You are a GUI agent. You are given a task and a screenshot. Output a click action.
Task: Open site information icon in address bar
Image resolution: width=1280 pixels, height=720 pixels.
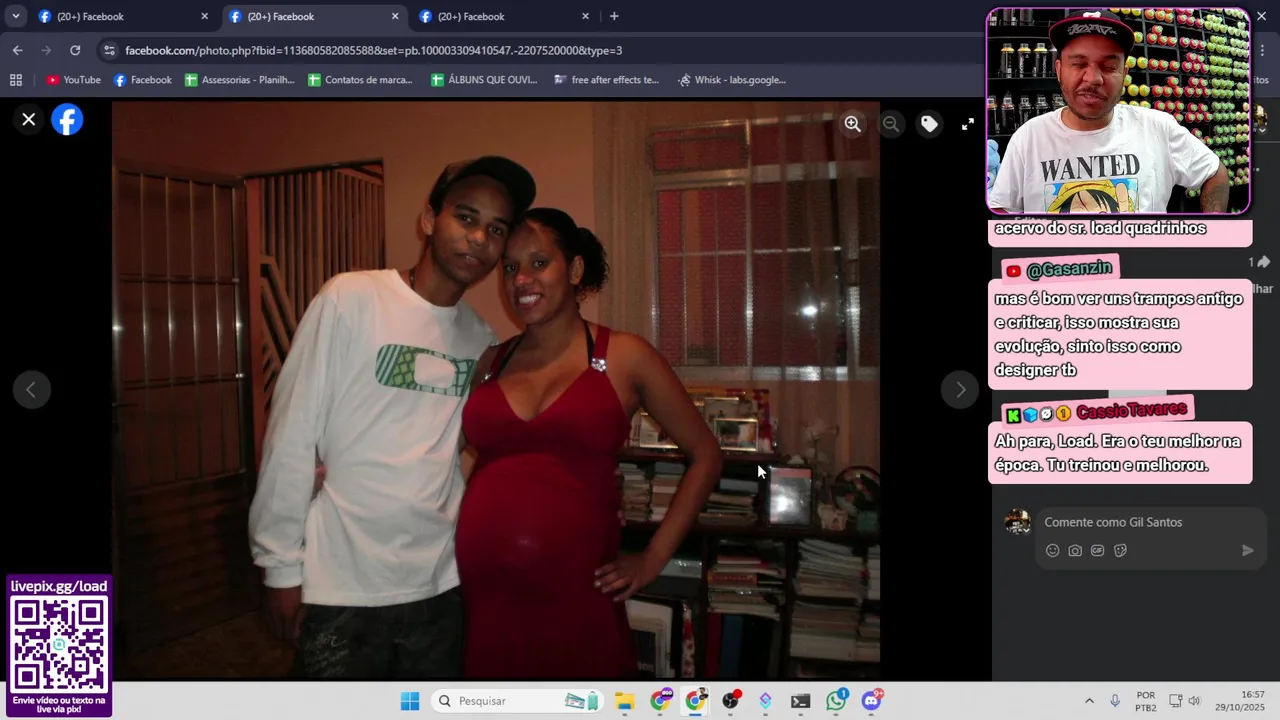click(109, 50)
